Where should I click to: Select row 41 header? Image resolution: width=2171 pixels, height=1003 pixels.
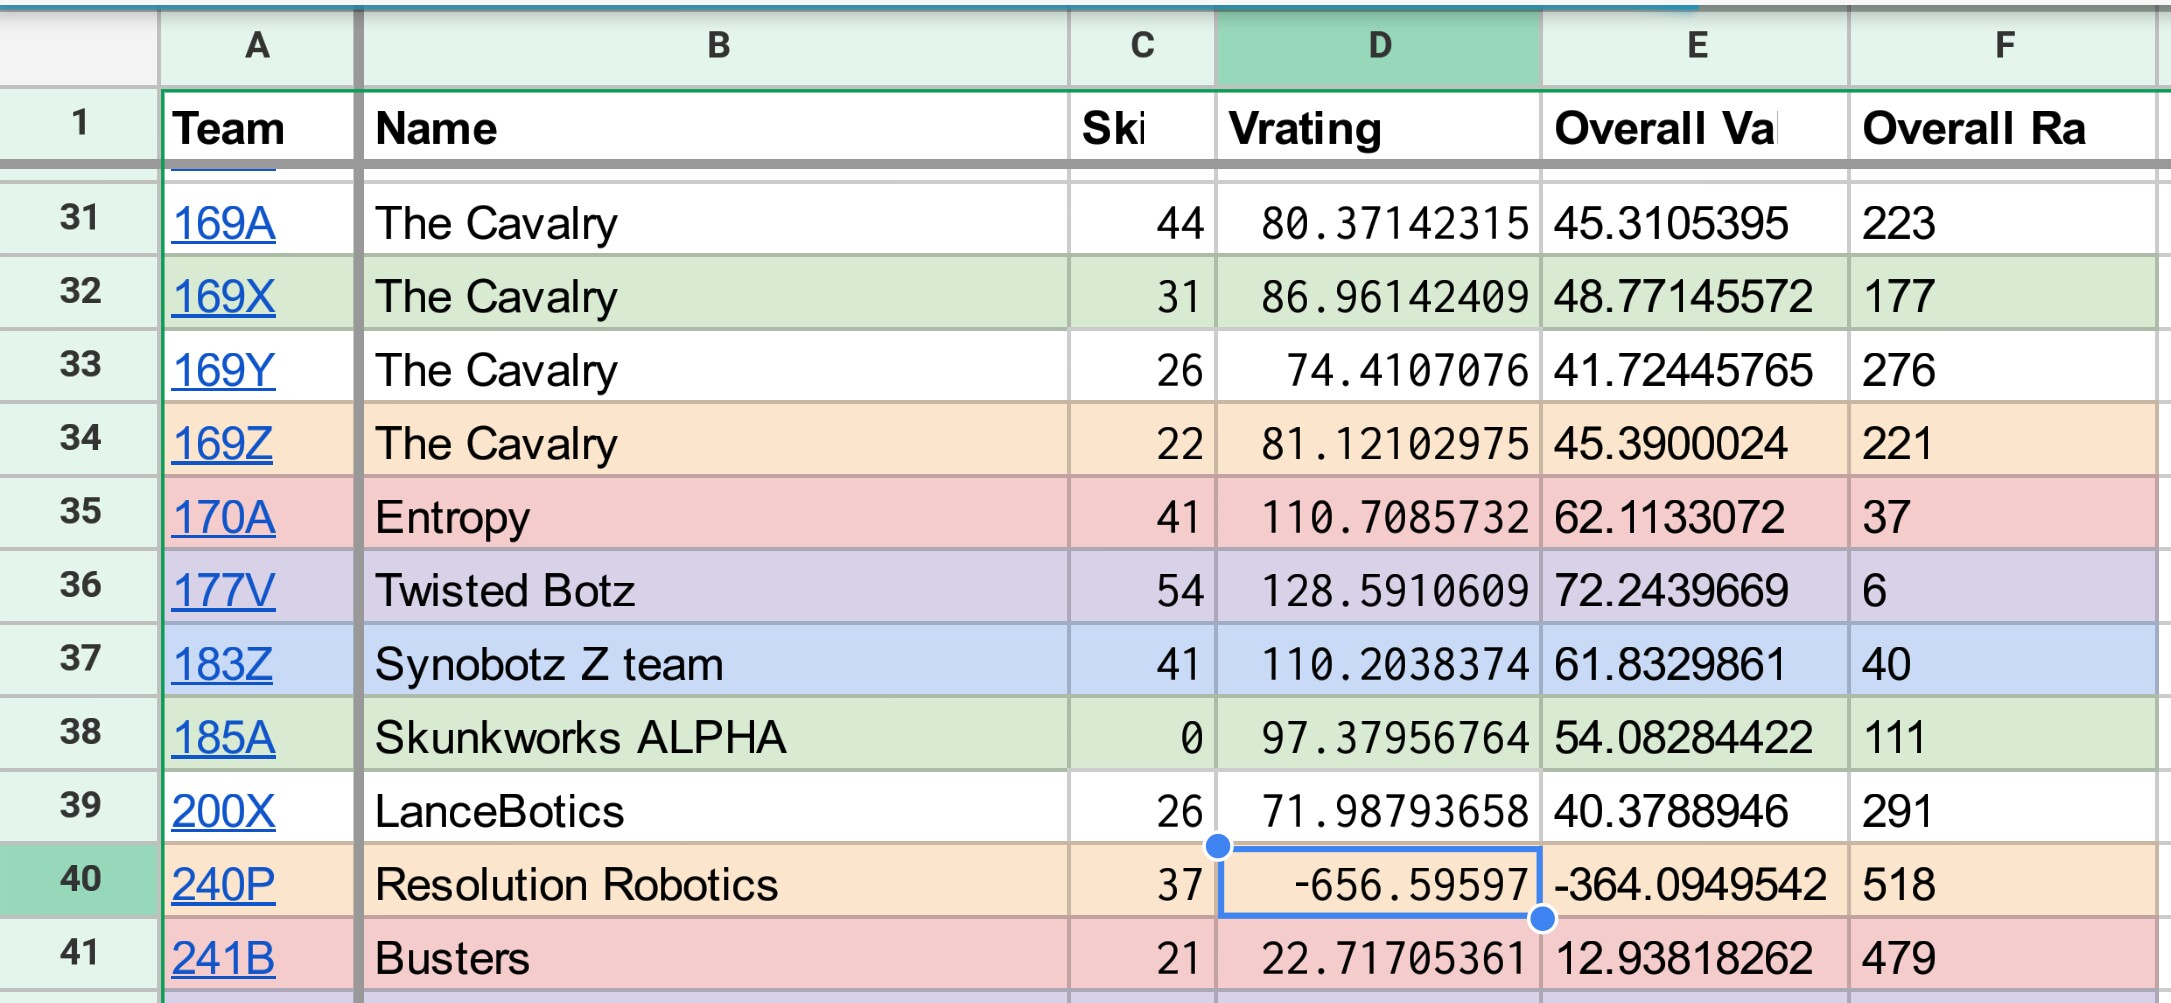pos(80,953)
